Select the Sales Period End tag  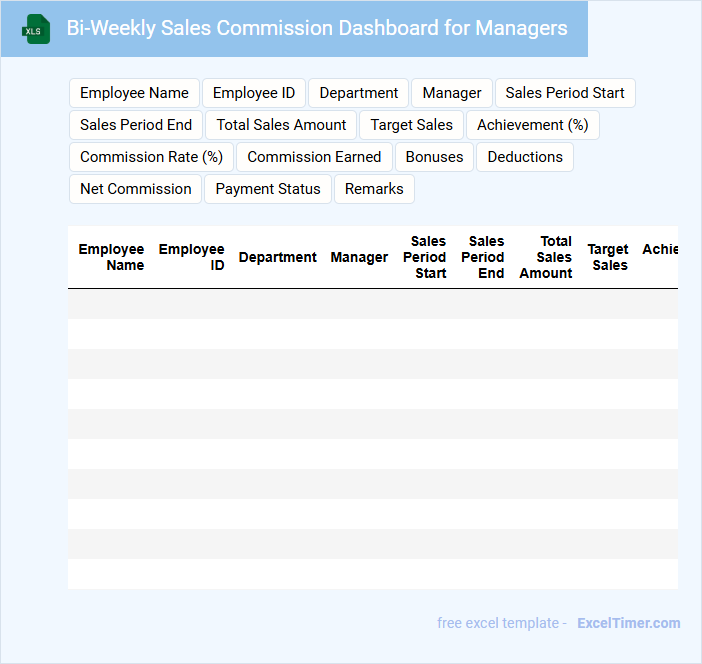pos(136,125)
